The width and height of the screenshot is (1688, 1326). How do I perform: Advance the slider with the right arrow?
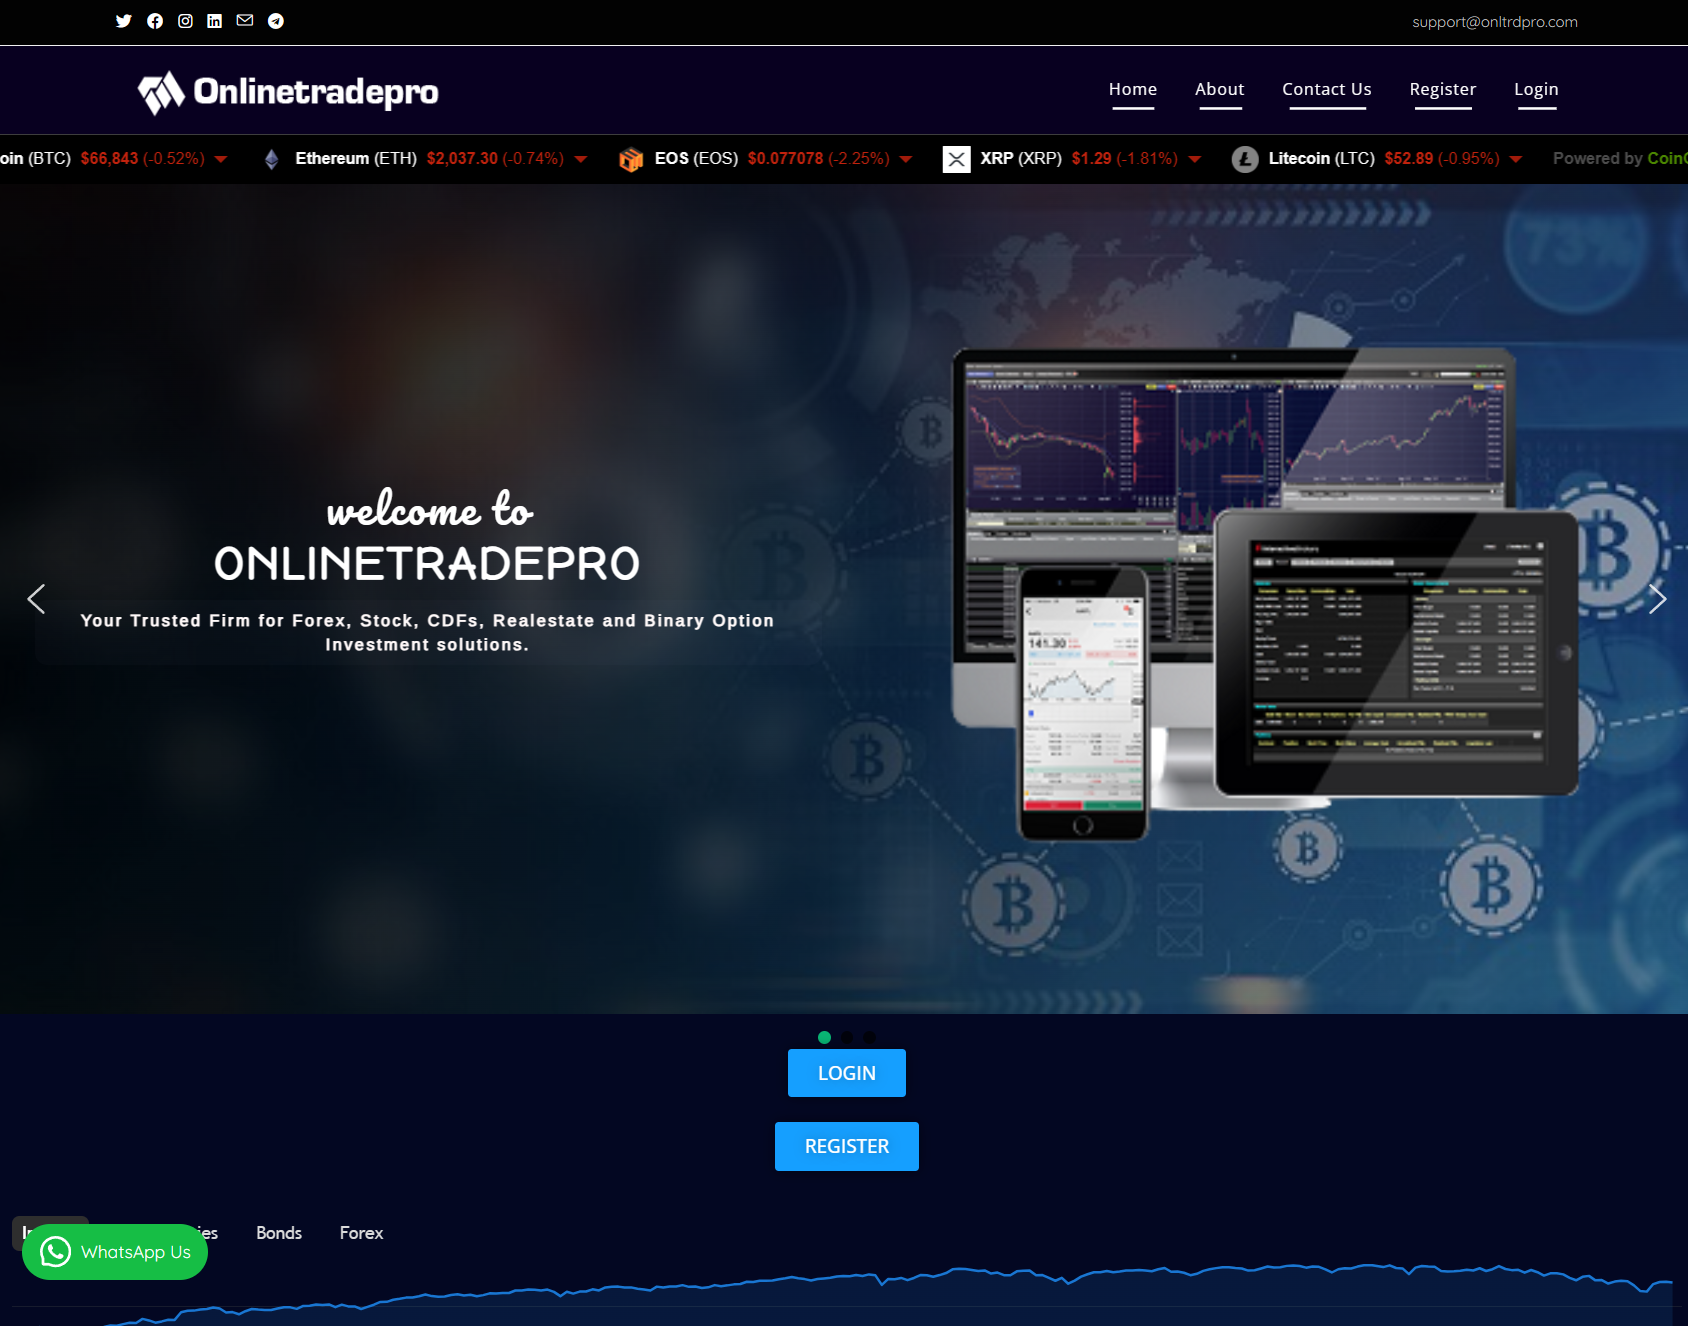[1657, 598]
